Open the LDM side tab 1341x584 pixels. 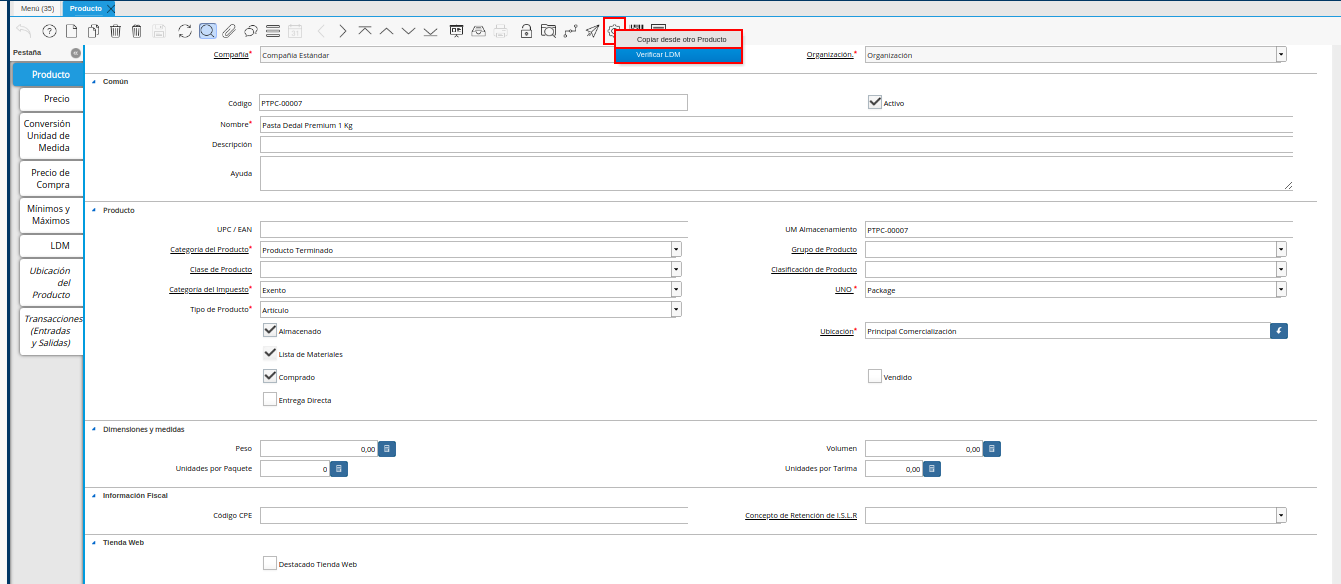[x=50, y=245]
